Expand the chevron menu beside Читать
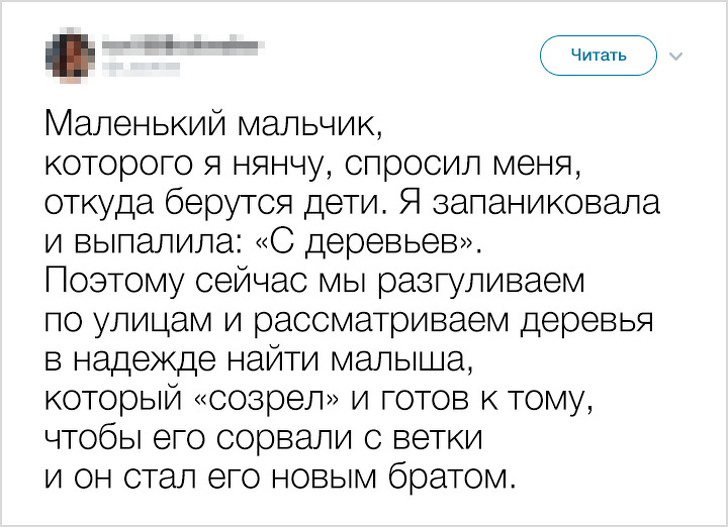 click(672, 56)
